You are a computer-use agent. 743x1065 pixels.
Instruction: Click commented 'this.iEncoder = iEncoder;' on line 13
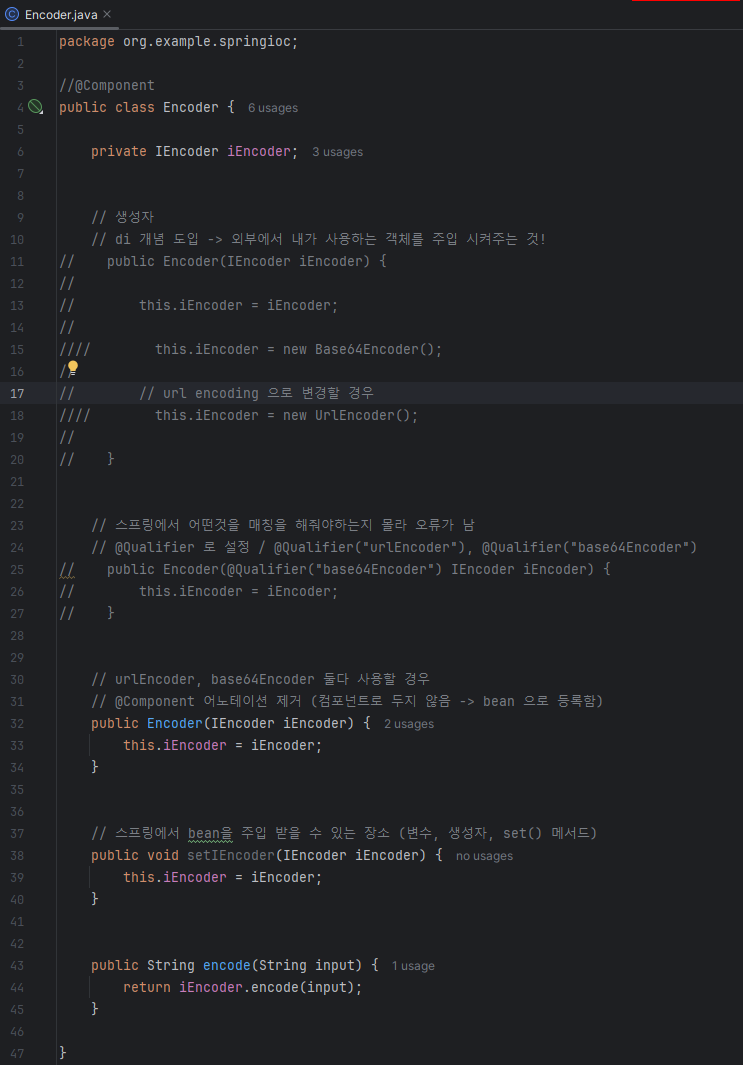(238, 306)
